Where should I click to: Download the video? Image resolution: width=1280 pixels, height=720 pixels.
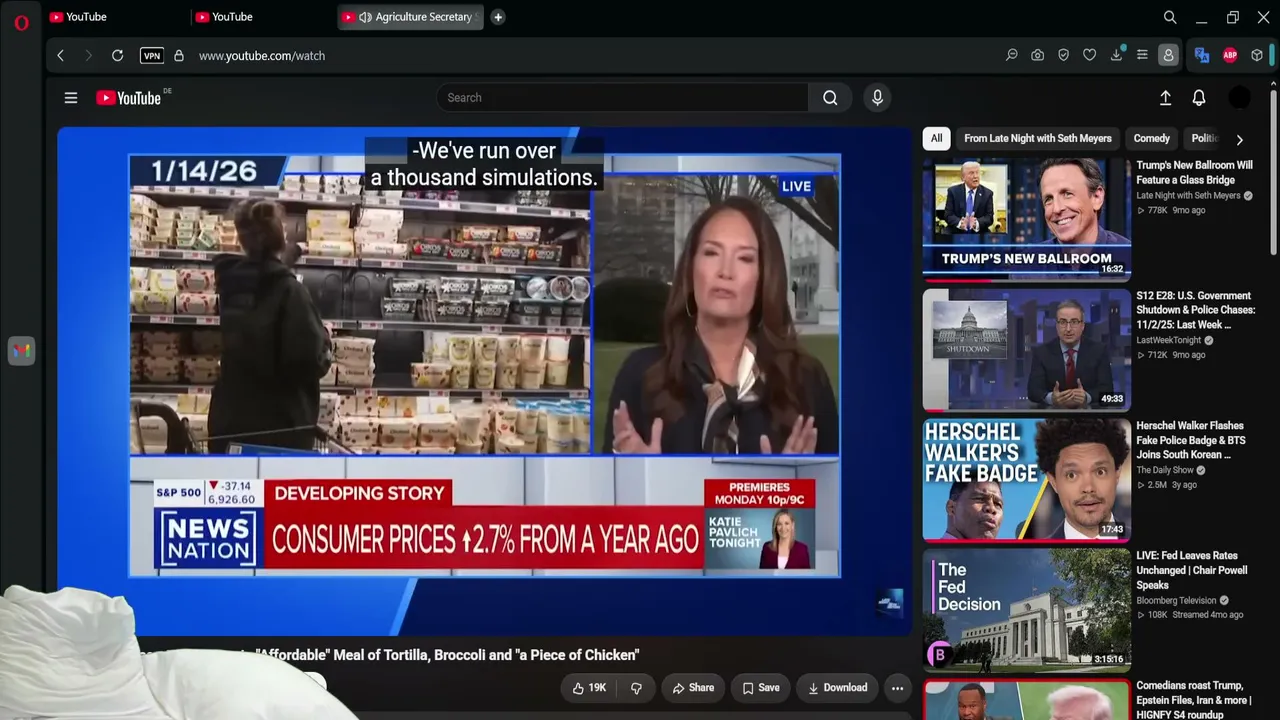[x=837, y=688]
